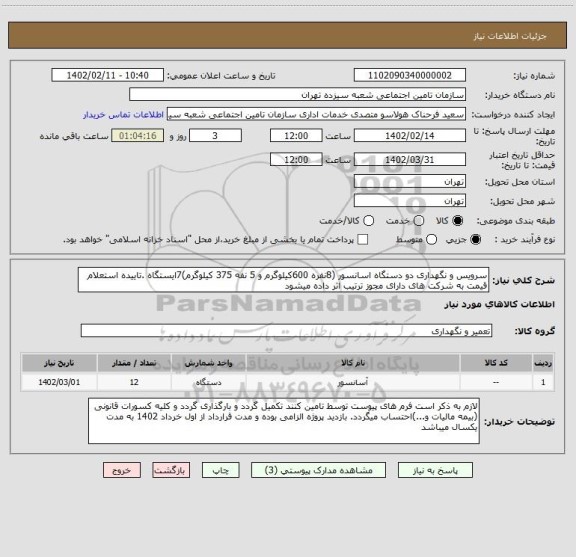
Task: Click the buyer organization name field
Action: (298, 95)
